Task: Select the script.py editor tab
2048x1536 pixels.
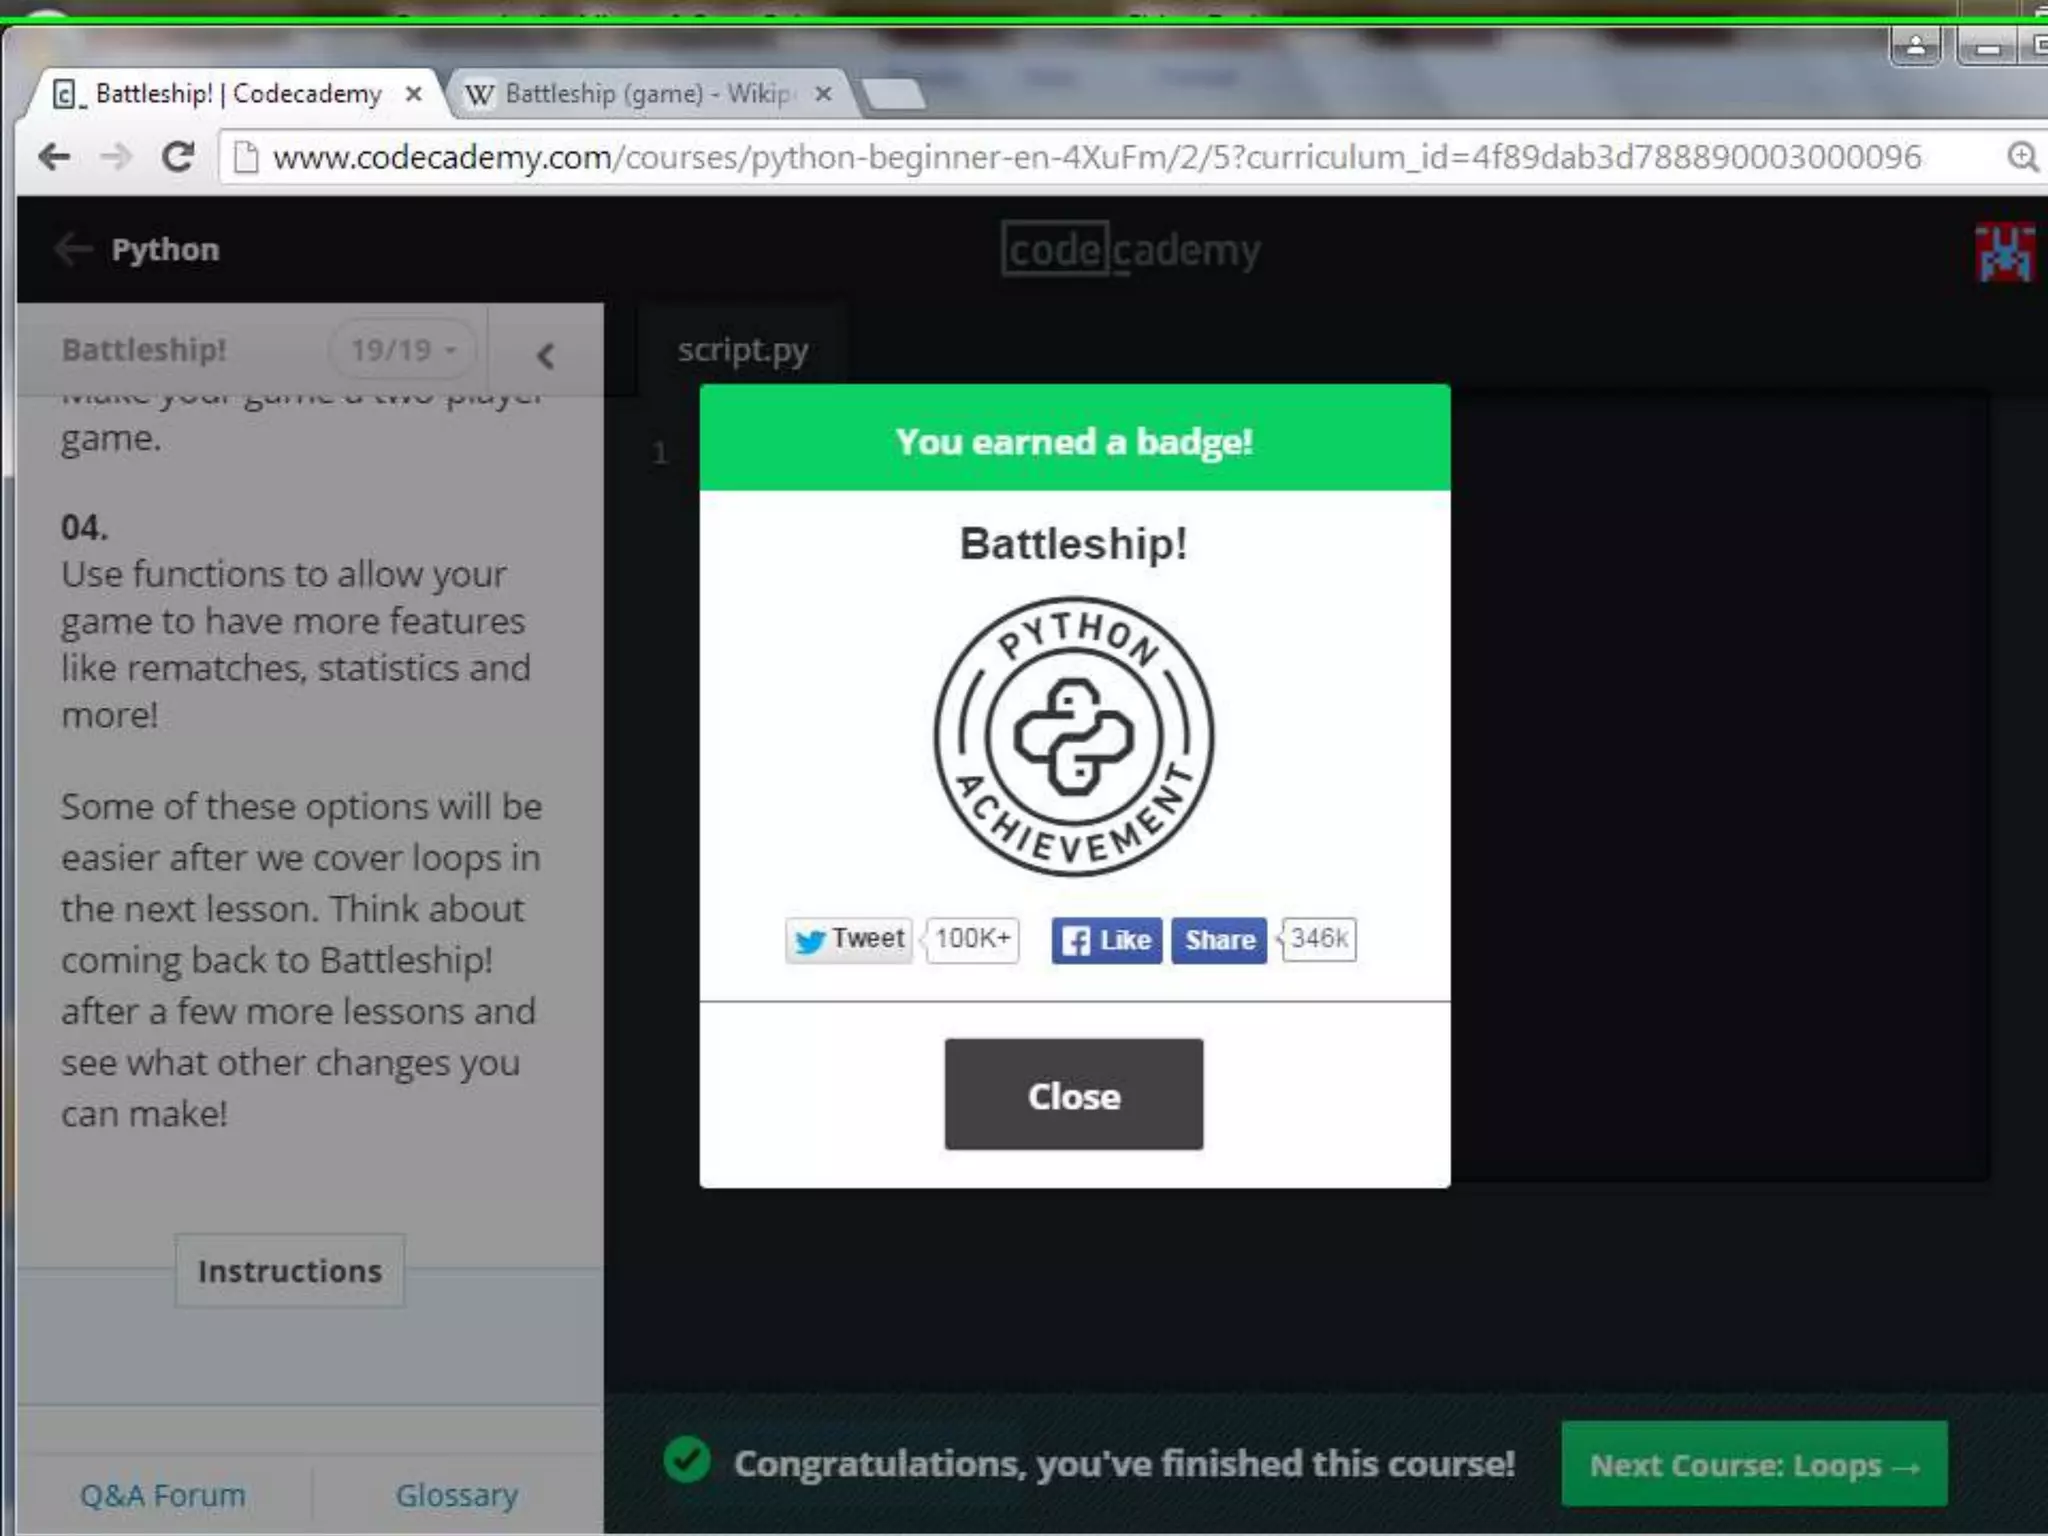Action: tap(742, 350)
